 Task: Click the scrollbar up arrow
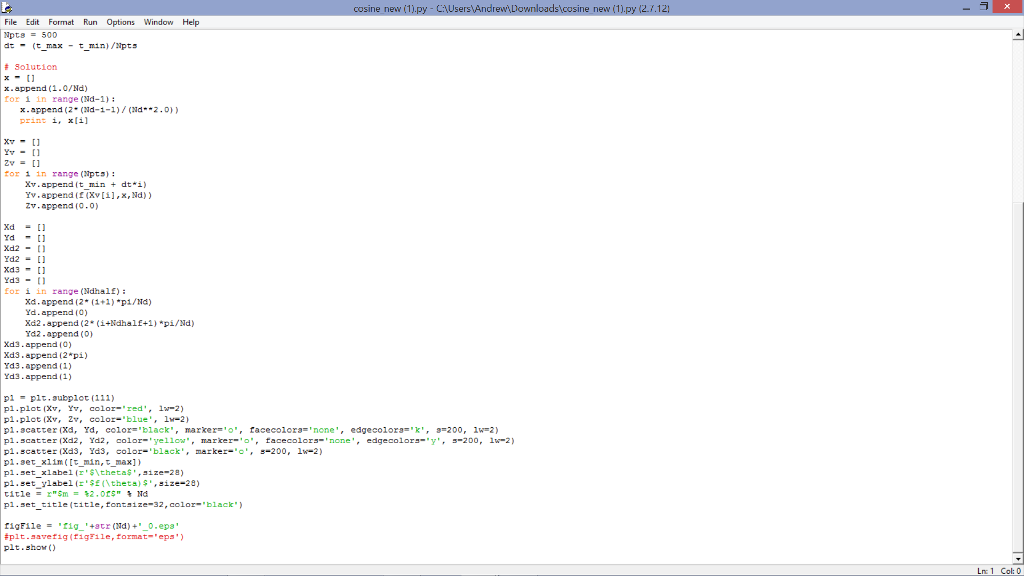pyautogui.click(x=1017, y=33)
